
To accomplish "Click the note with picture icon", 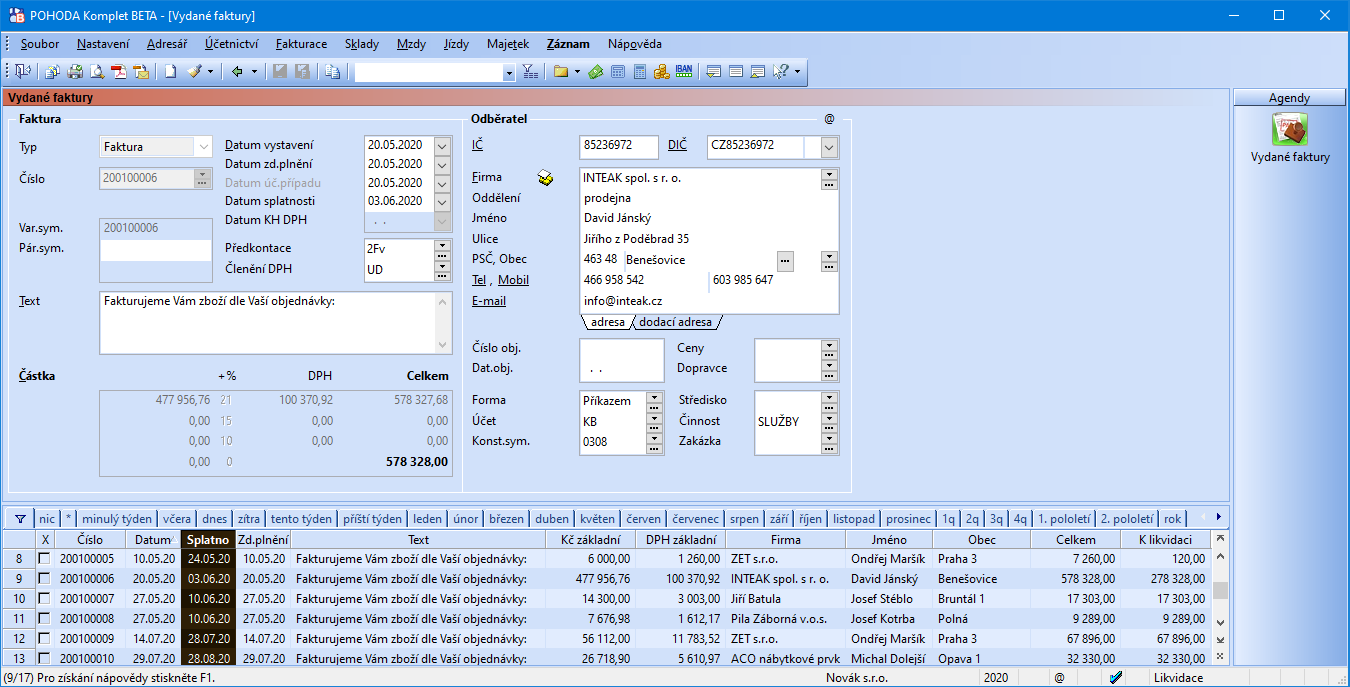I will 758,72.
